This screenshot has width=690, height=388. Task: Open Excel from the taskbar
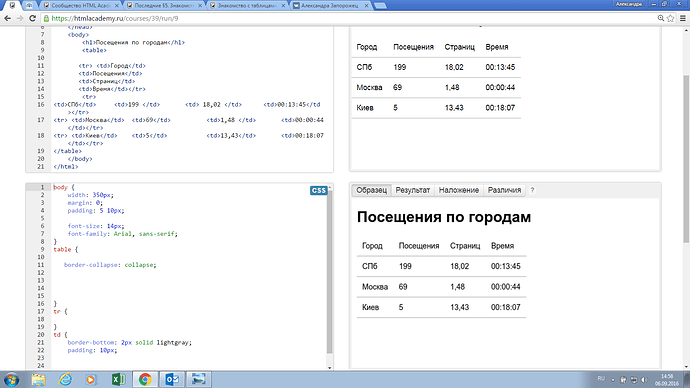point(118,379)
